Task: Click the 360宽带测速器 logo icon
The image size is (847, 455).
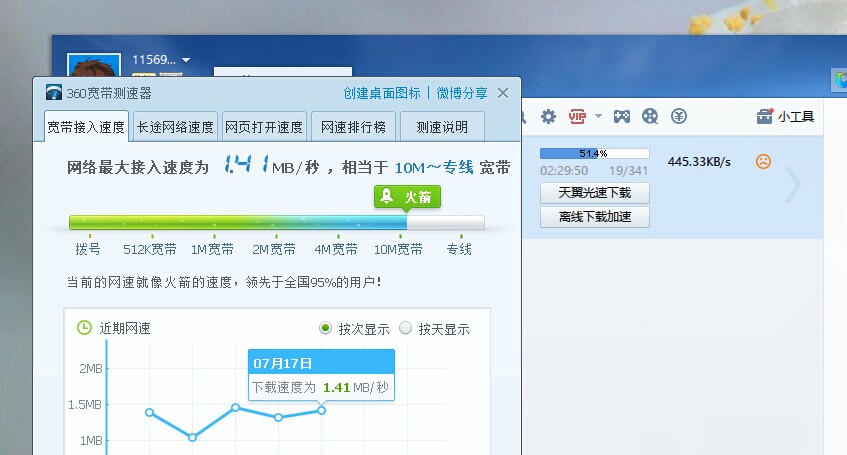Action: click(54, 93)
